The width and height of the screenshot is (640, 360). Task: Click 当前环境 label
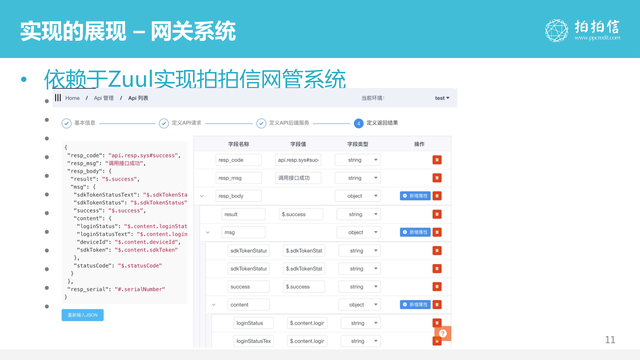pos(372,98)
